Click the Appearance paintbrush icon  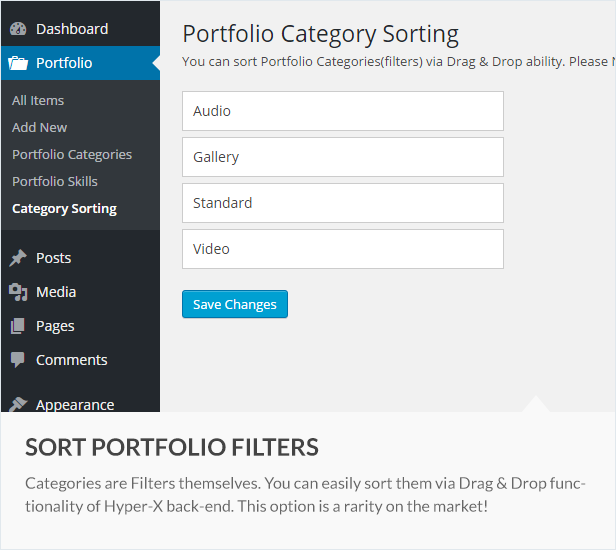[18, 404]
